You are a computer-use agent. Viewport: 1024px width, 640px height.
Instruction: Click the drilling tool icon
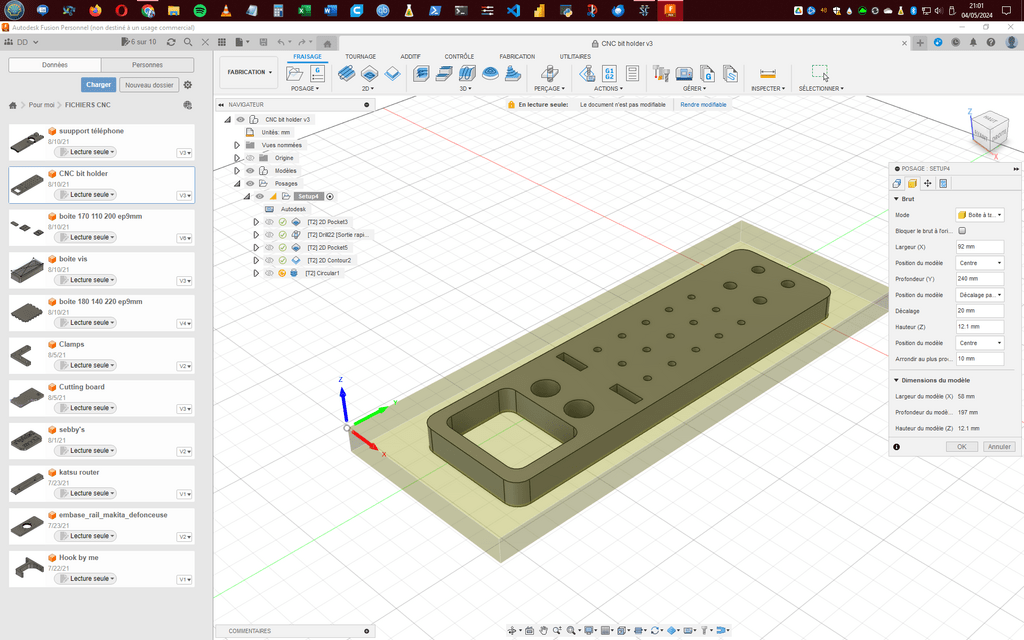[549, 74]
